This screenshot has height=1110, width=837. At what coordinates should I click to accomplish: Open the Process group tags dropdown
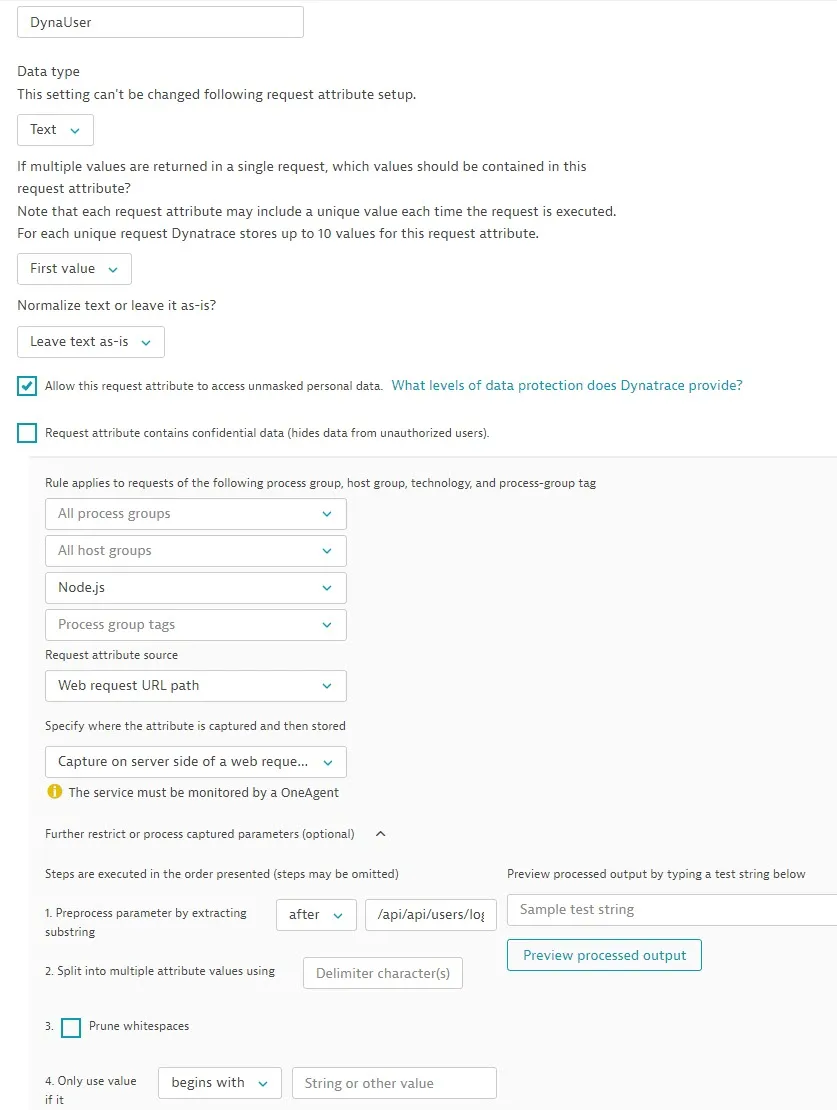click(196, 625)
